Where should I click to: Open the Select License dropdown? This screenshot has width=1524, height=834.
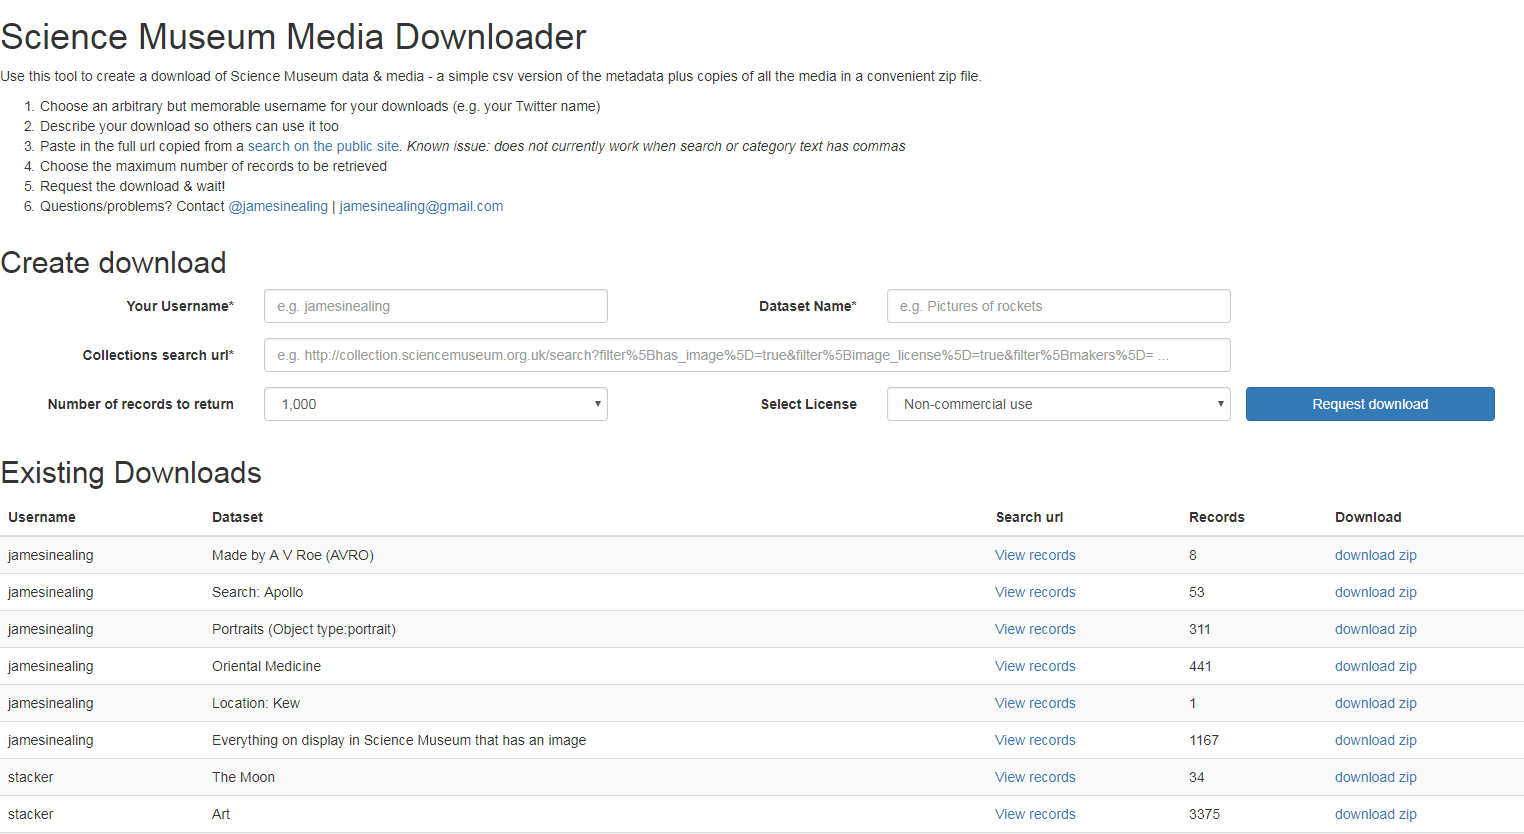pos(1059,404)
